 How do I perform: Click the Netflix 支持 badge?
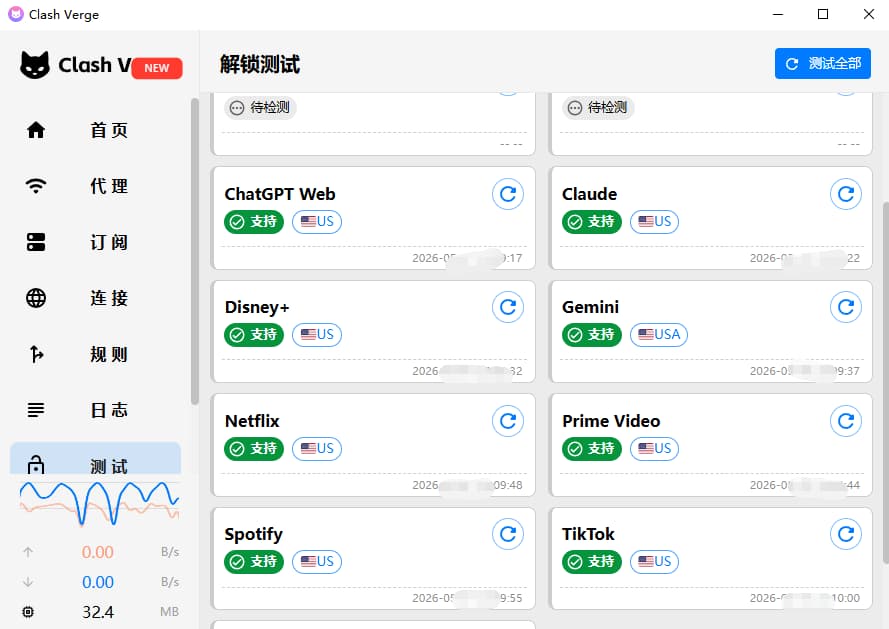coord(254,448)
